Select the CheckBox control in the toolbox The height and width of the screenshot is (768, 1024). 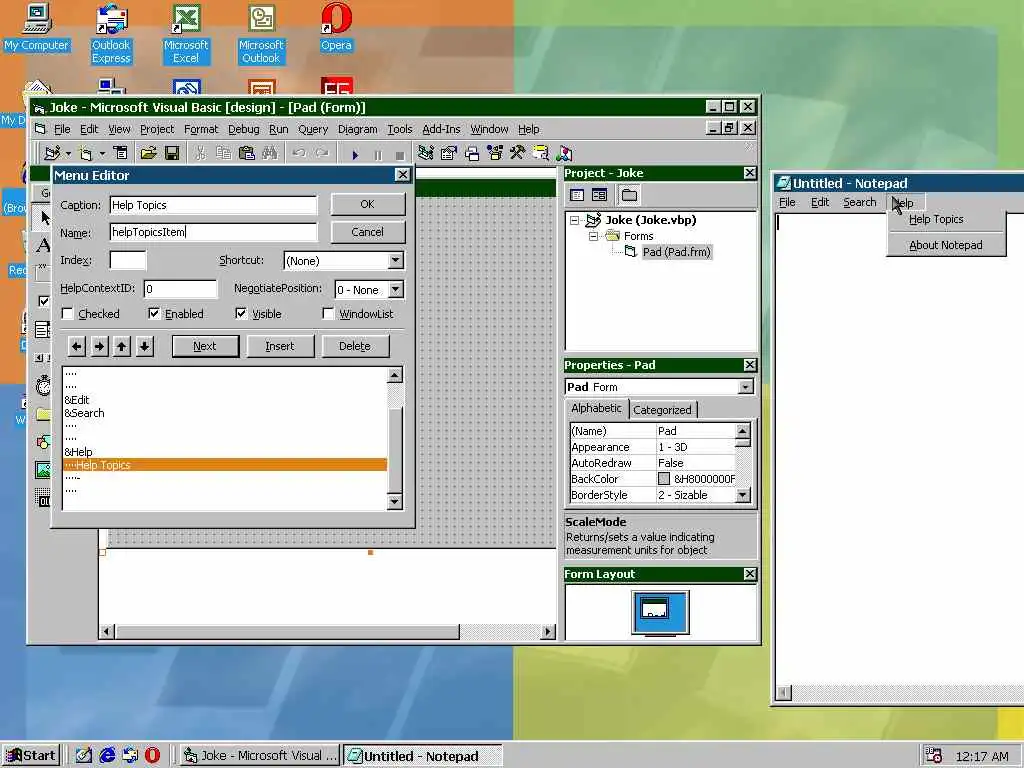tap(43, 301)
